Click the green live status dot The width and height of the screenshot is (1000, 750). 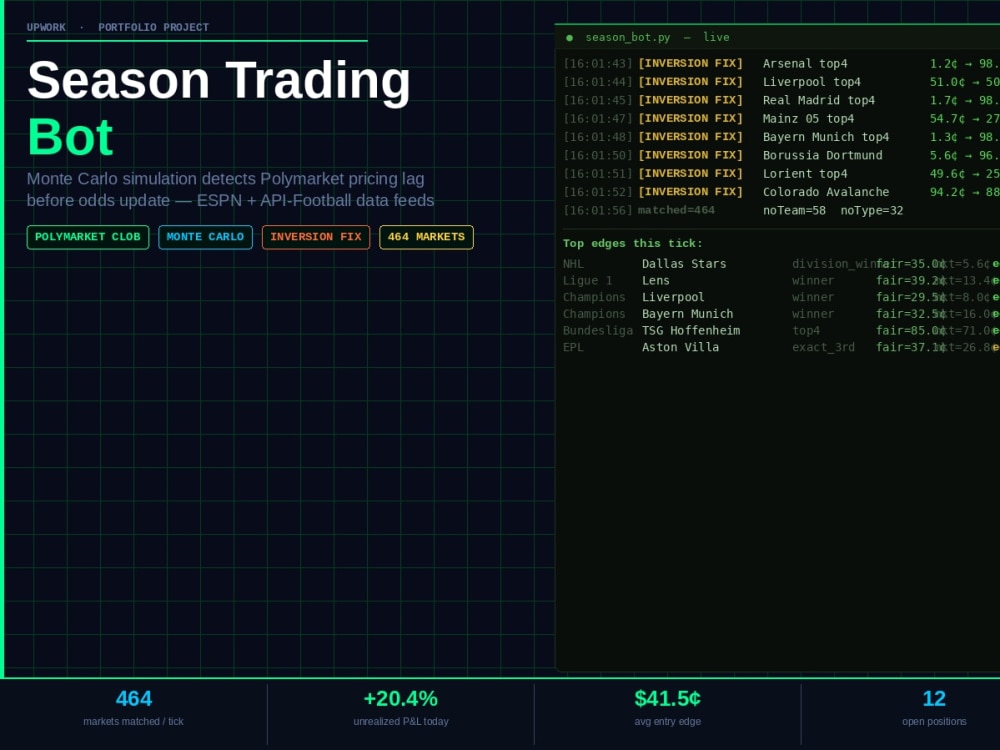(x=570, y=38)
